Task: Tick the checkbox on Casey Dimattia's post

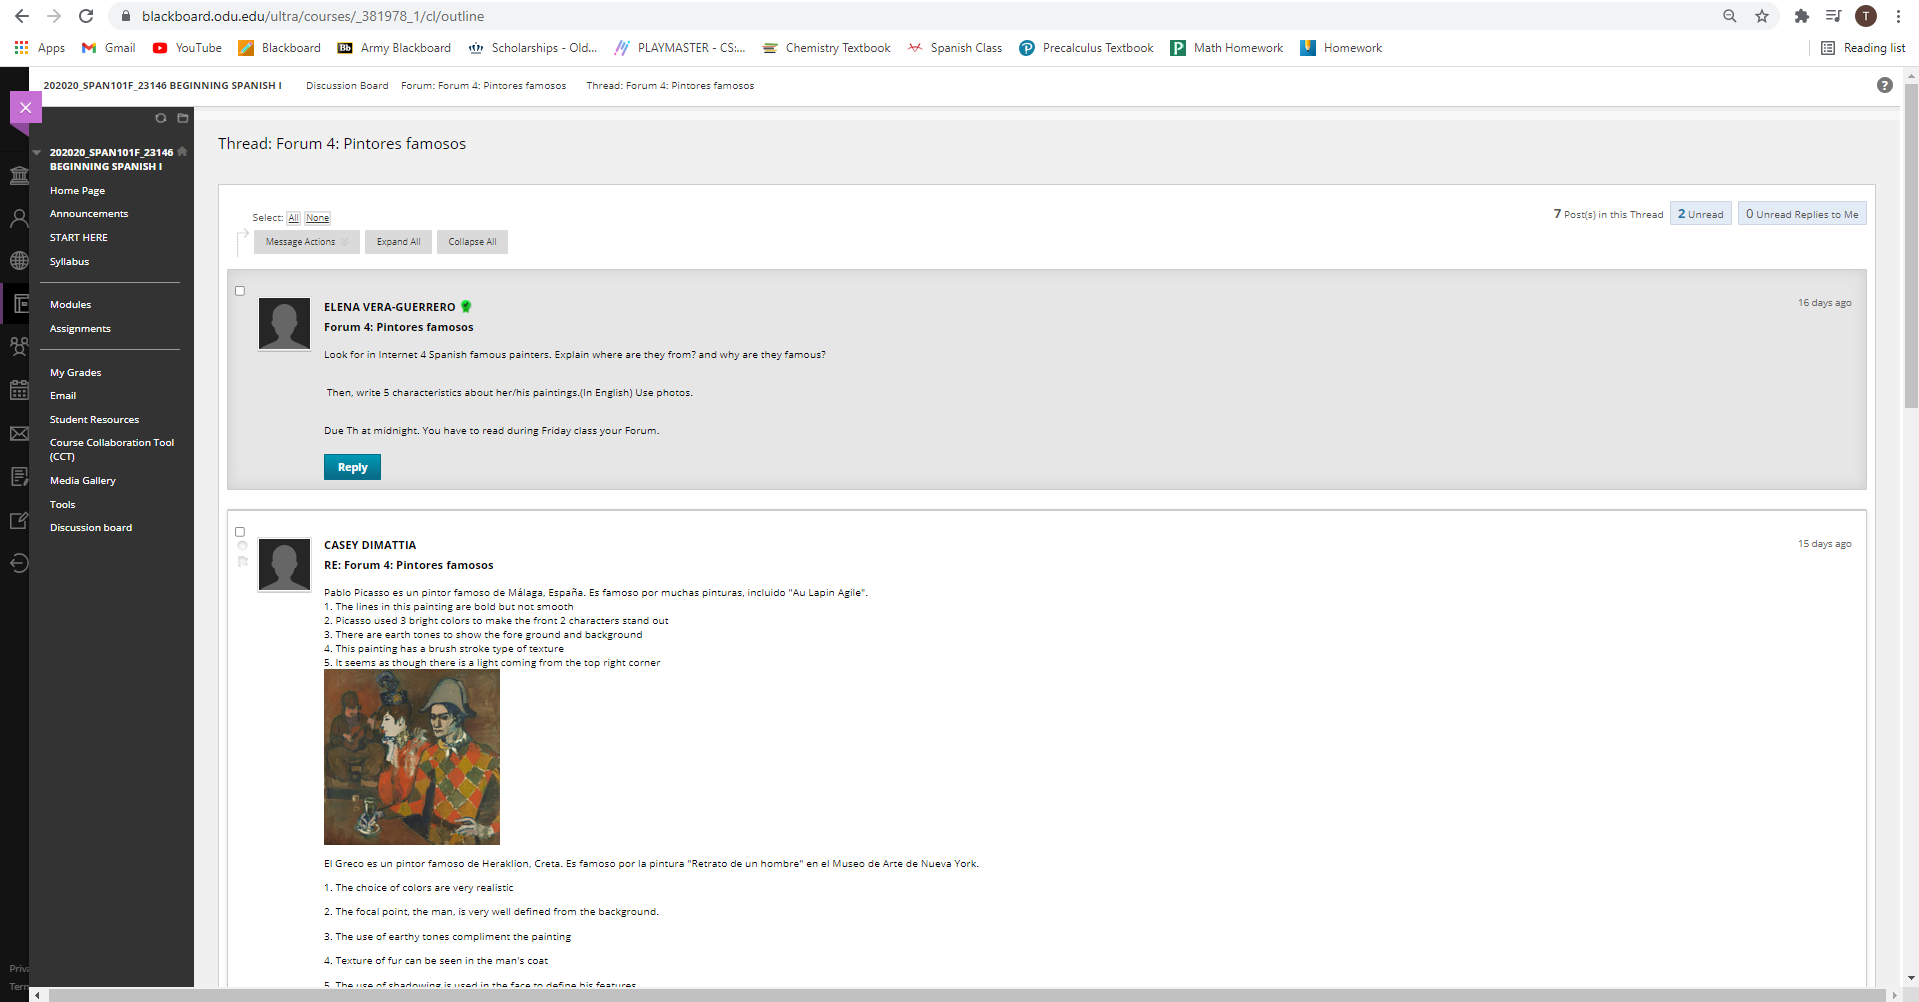Action: [240, 532]
